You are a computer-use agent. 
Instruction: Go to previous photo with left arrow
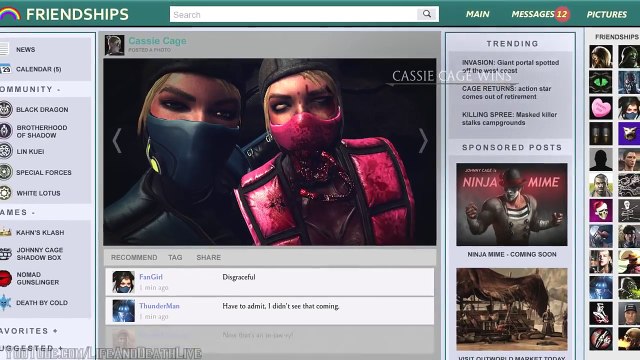[x=117, y=141]
